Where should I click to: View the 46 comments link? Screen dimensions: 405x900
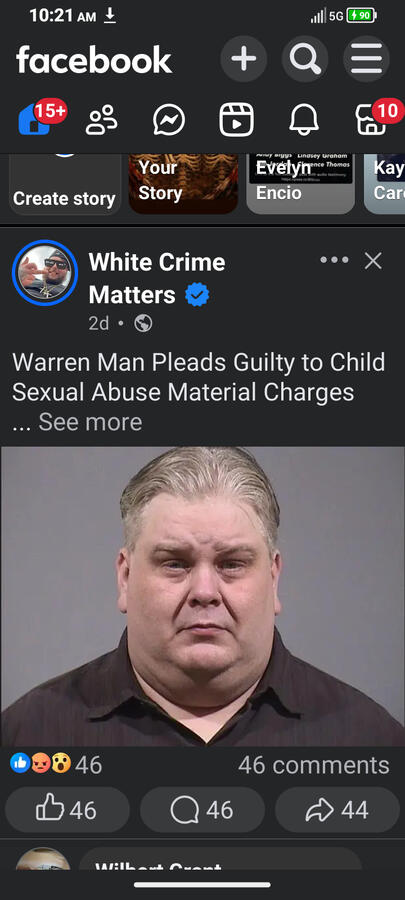click(314, 765)
